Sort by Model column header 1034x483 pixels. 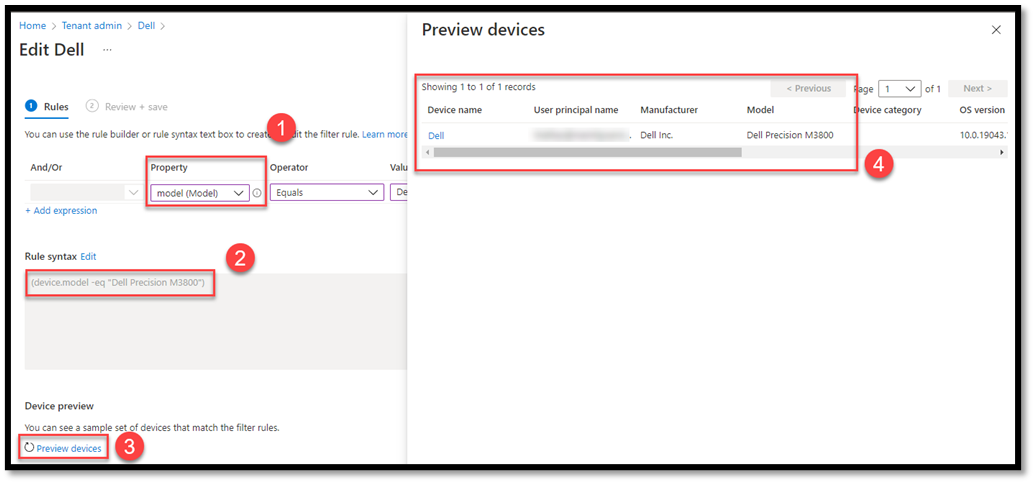pos(760,110)
